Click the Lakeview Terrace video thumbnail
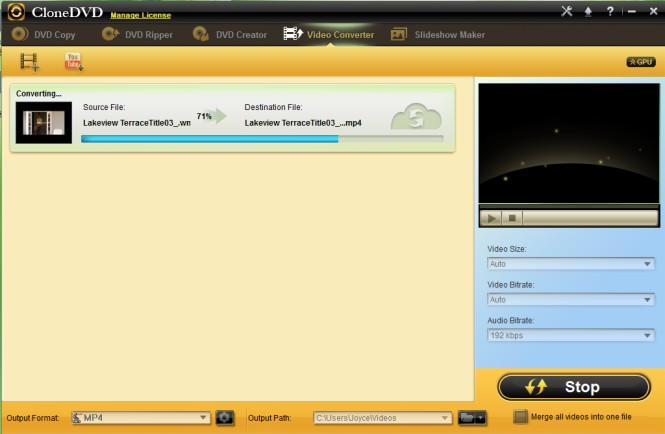This screenshot has width=665, height=434. [x=44, y=123]
